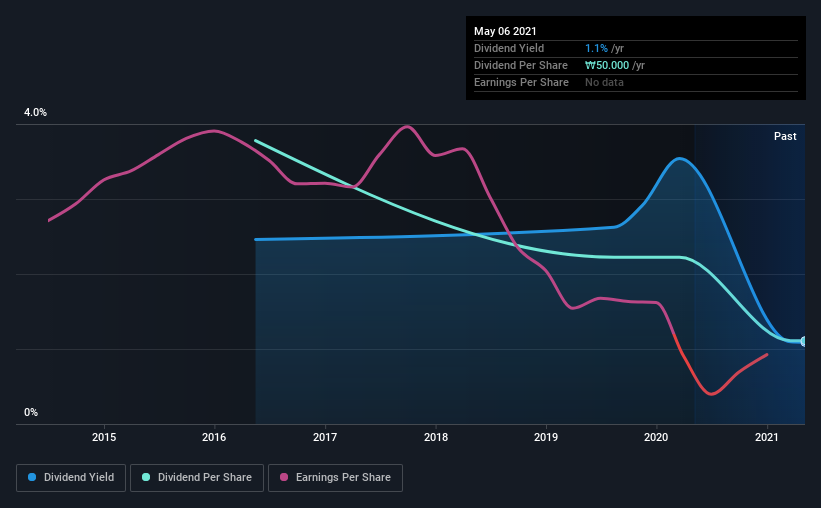Click the 2018 x-axis label

(x=436, y=437)
